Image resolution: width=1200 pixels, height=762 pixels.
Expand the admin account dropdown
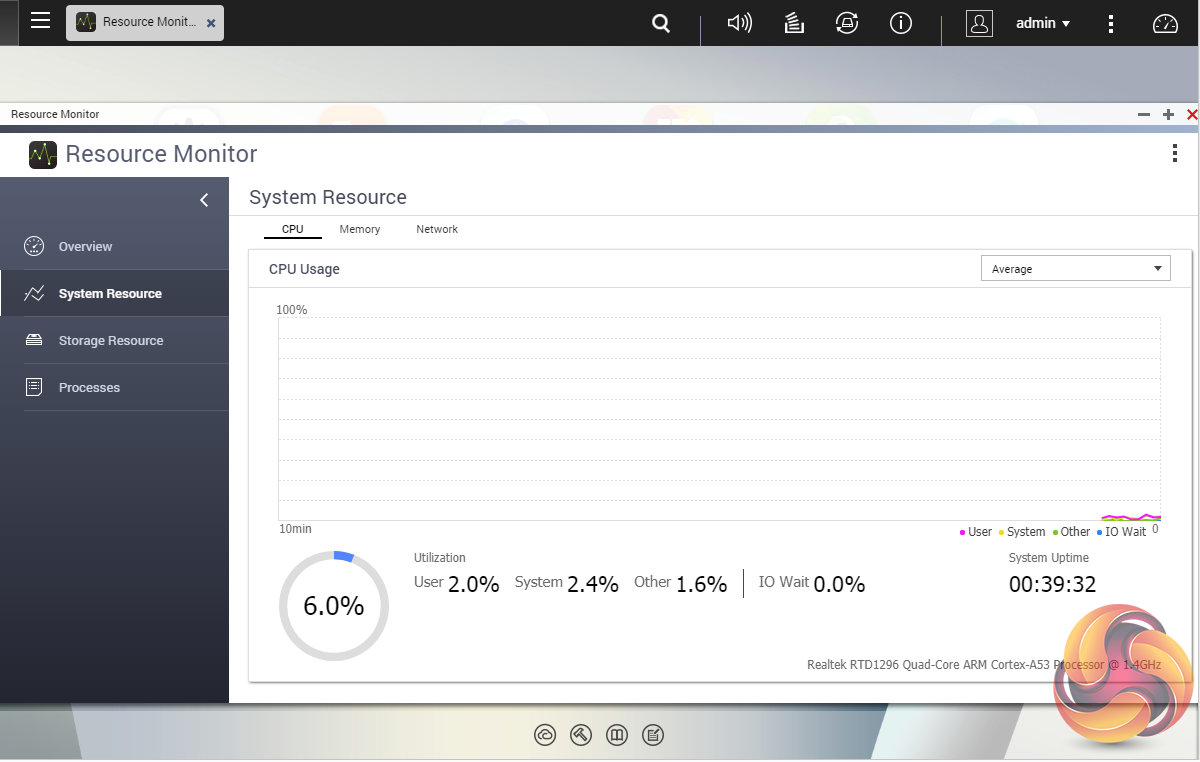click(x=1043, y=23)
